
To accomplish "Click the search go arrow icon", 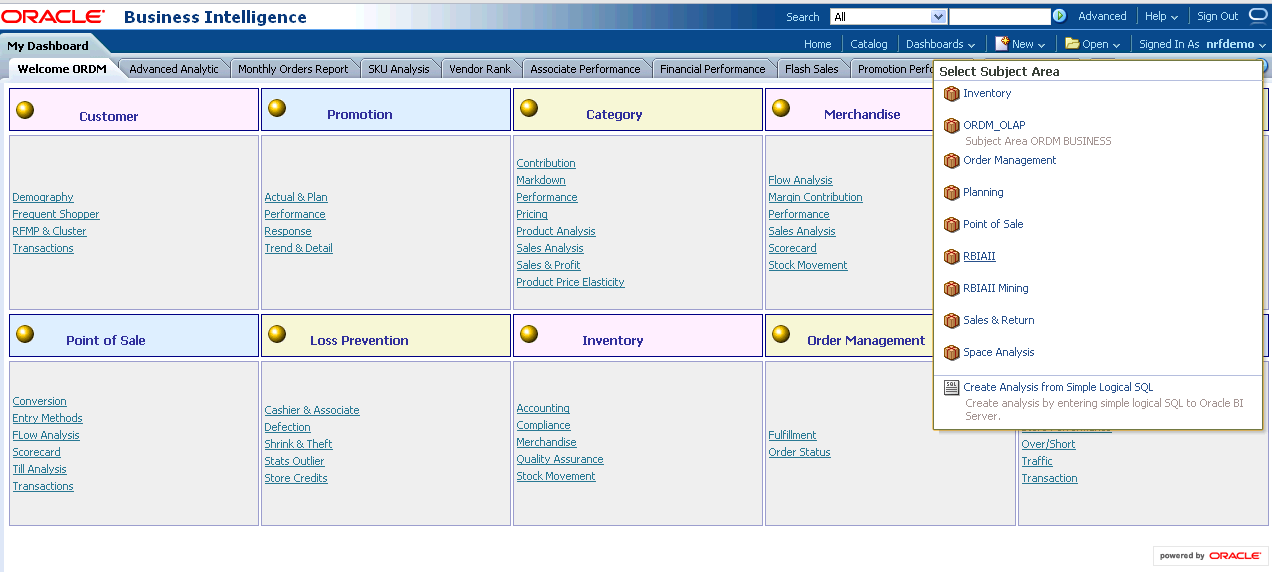I will point(1059,16).
